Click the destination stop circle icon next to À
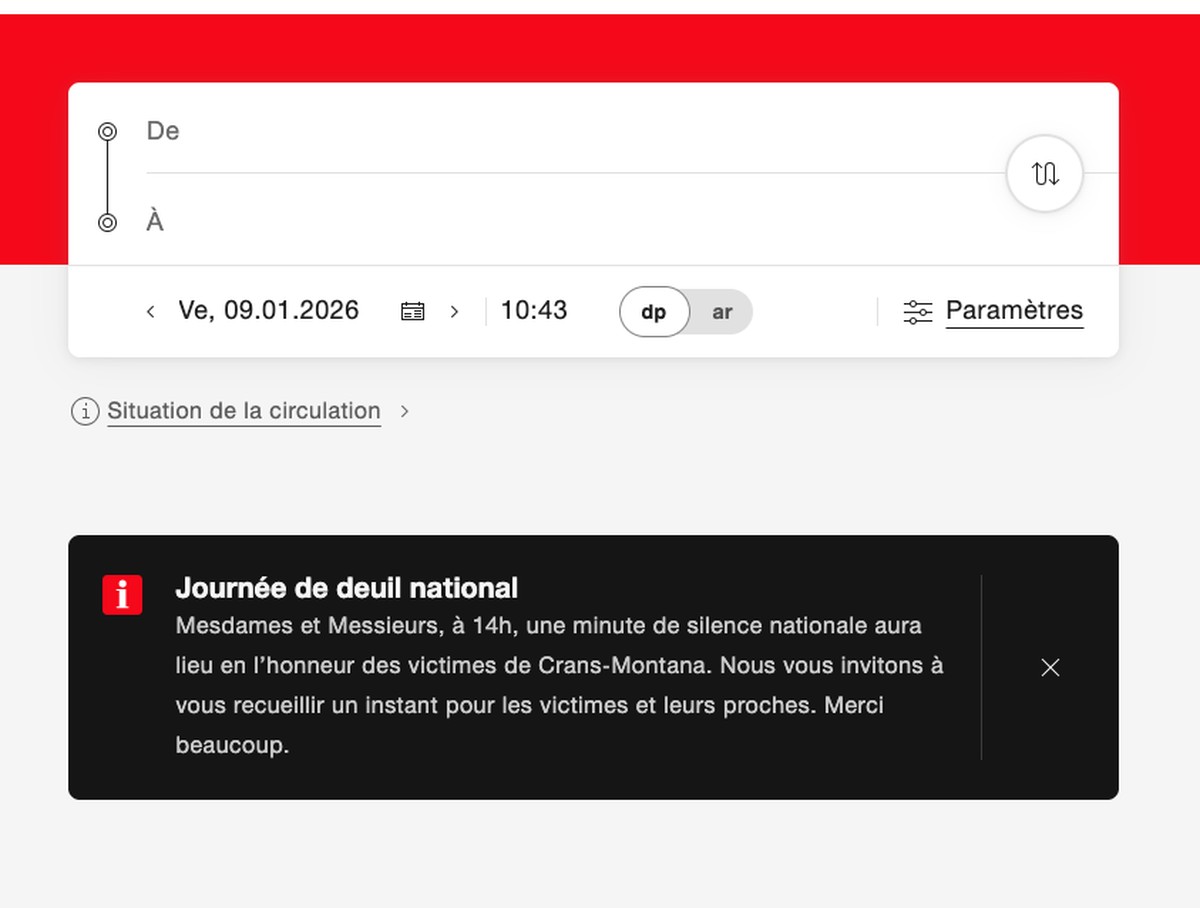 [107, 222]
